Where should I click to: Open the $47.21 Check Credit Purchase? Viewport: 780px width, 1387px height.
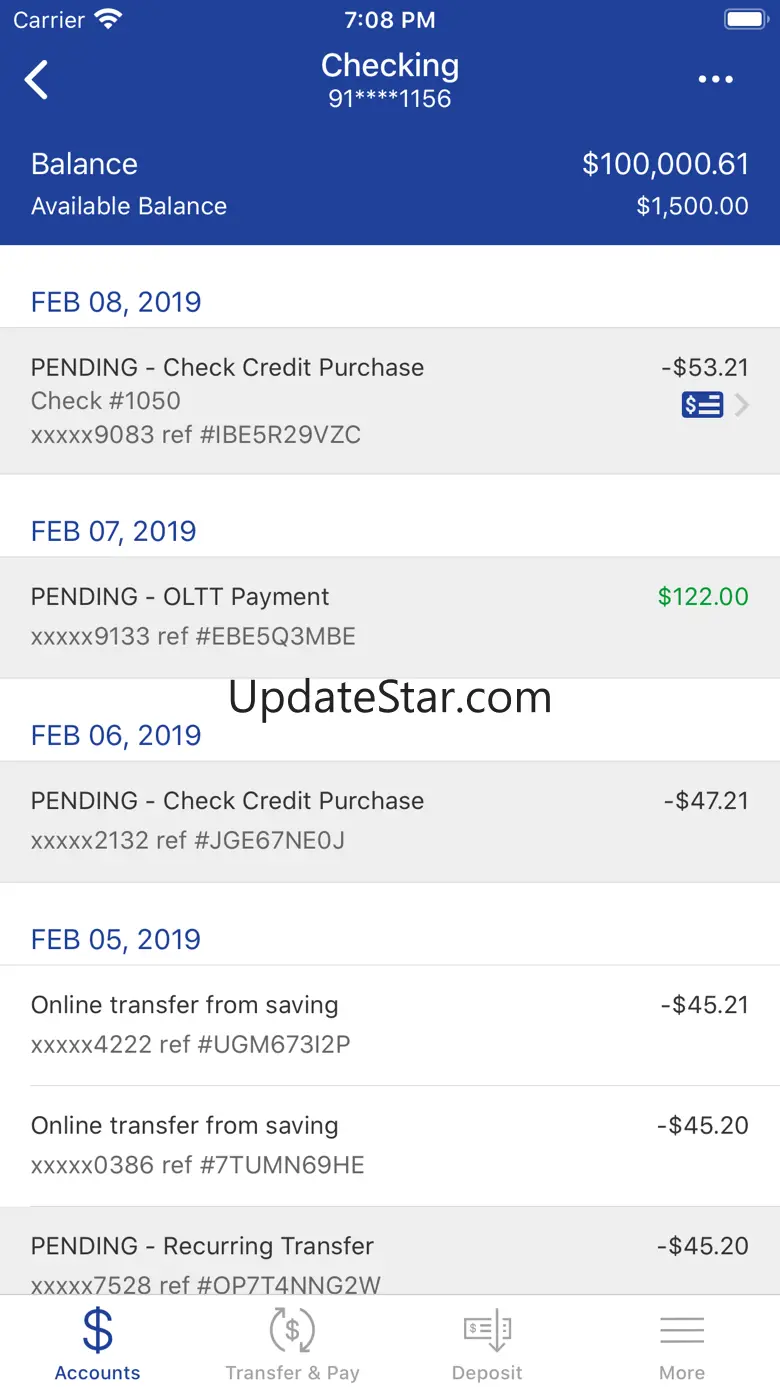click(x=390, y=820)
